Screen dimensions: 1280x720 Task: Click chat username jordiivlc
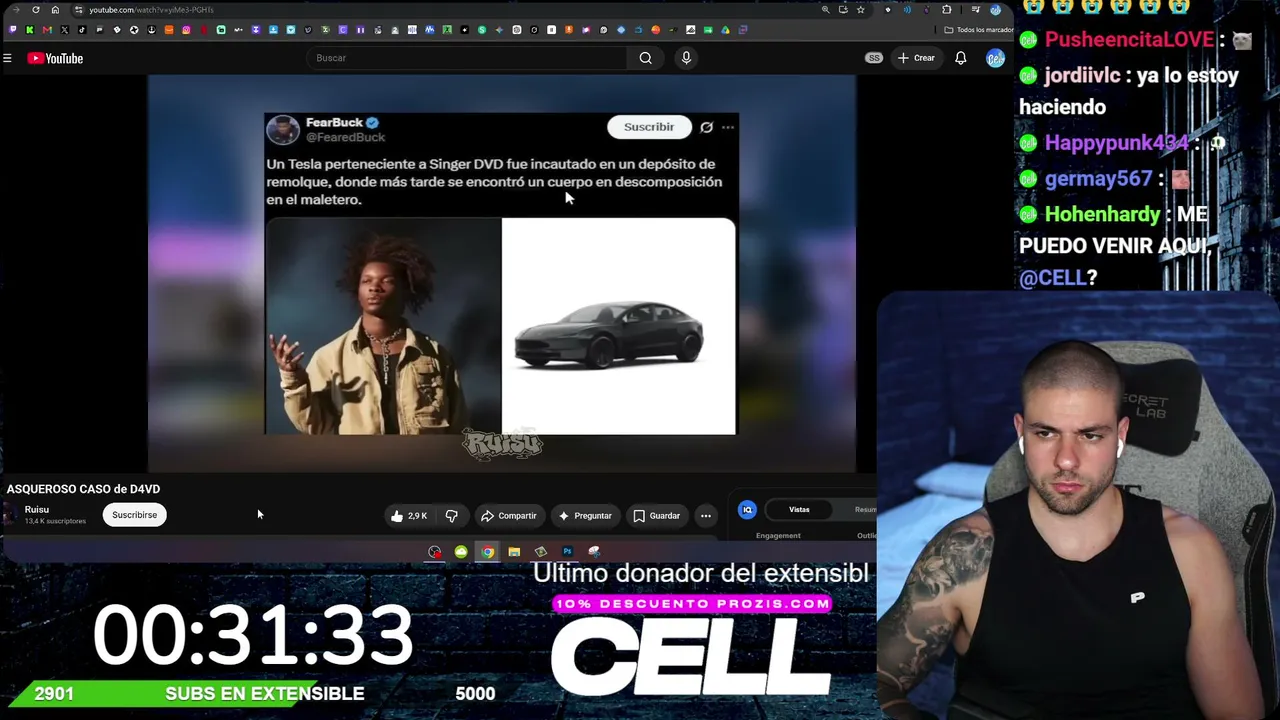point(1082,76)
